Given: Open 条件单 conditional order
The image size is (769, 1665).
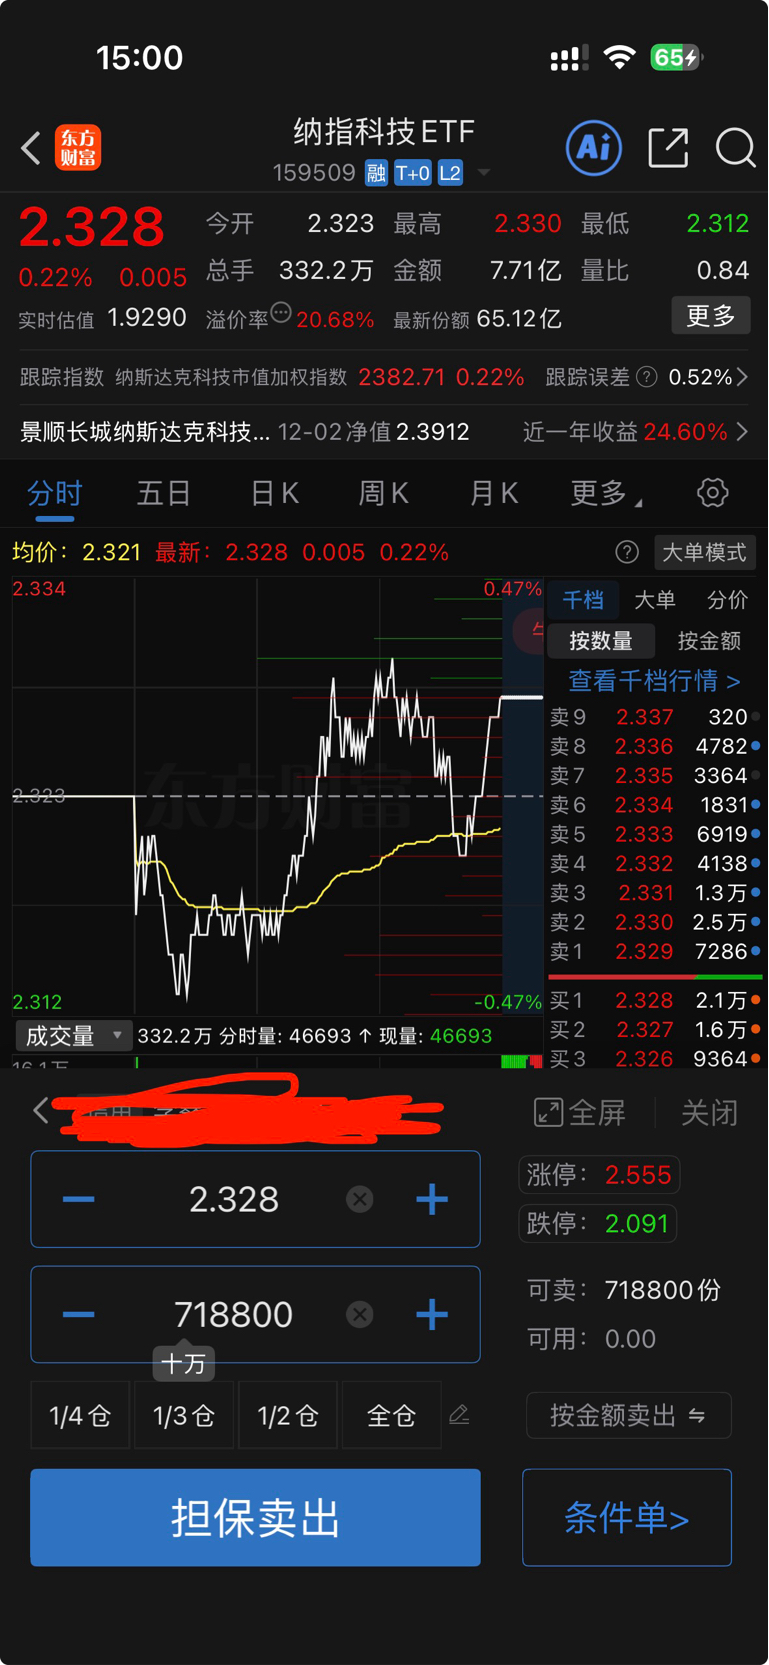Looking at the screenshot, I should [x=627, y=1518].
